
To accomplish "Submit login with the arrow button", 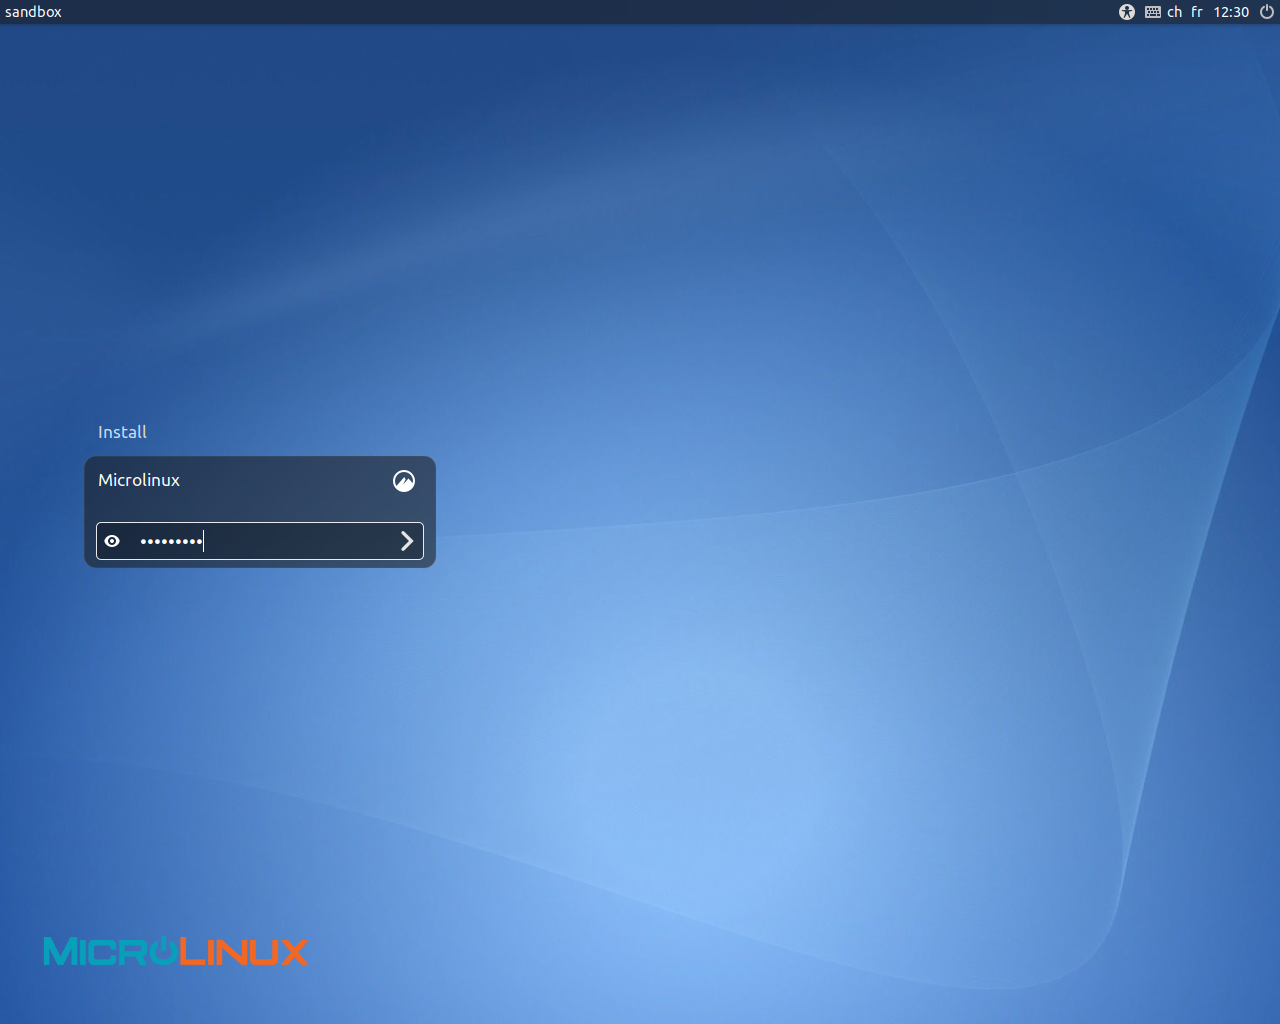I will tap(407, 541).
